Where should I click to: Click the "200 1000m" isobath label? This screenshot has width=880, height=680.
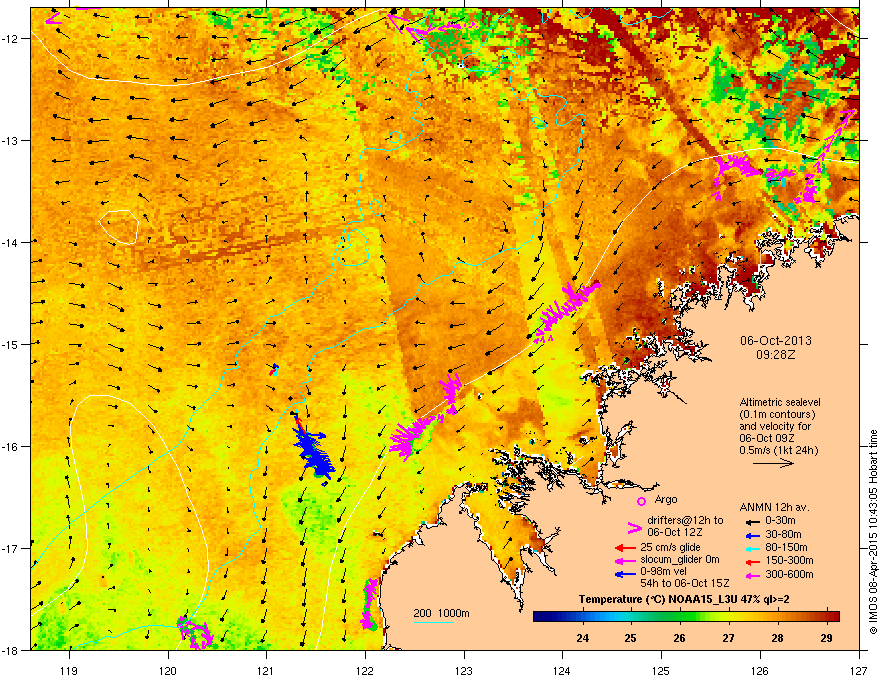[441, 613]
